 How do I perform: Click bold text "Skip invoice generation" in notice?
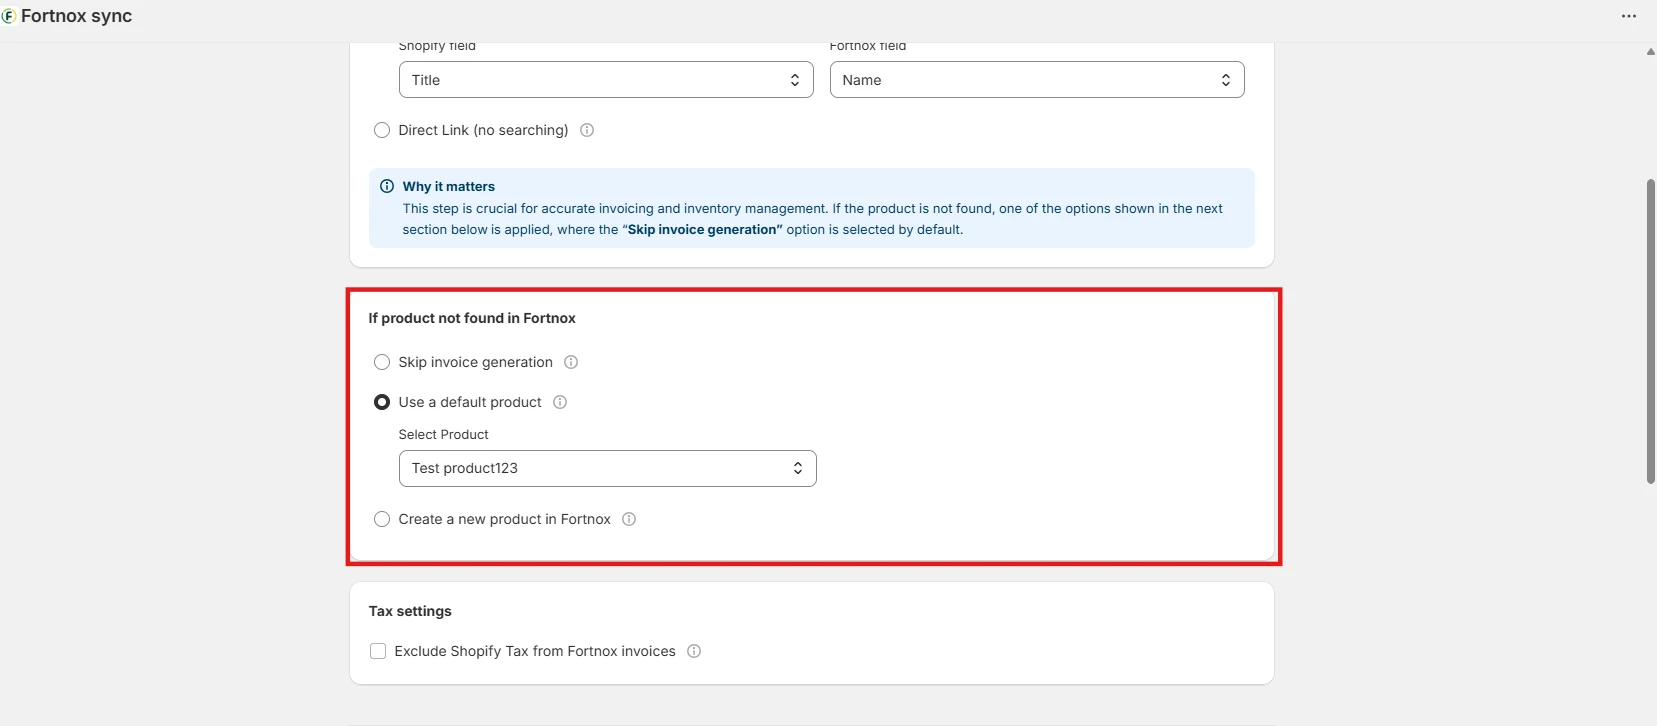(x=705, y=229)
